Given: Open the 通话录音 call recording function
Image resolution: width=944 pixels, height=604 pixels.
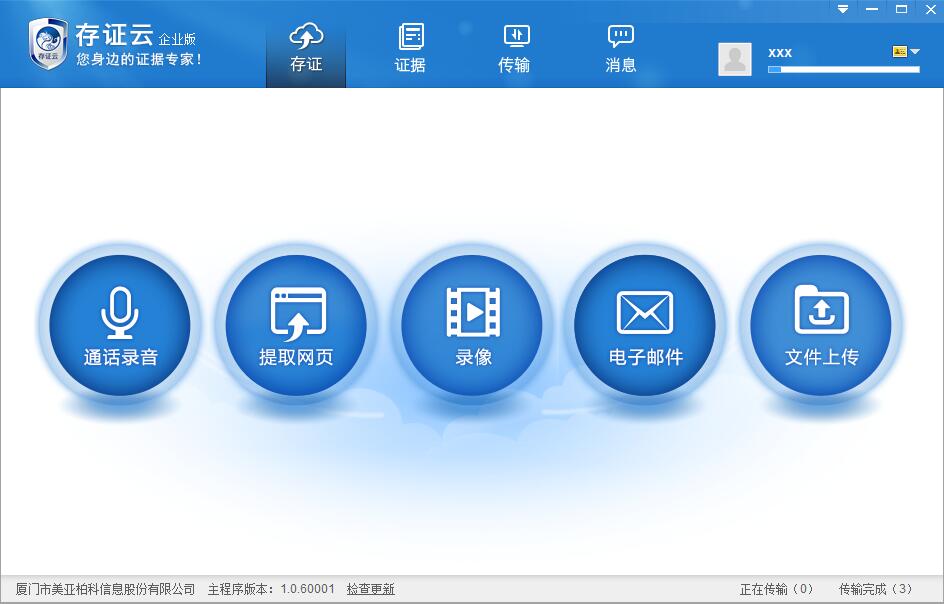Looking at the screenshot, I should point(120,326).
